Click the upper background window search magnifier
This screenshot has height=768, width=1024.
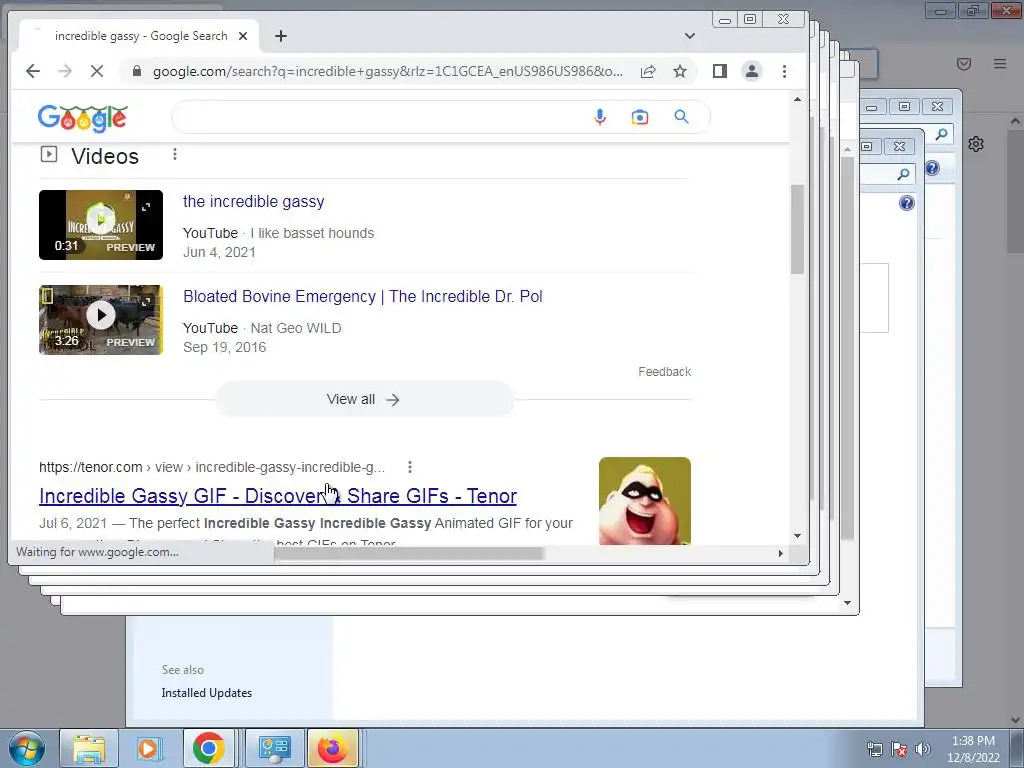[x=941, y=135]
